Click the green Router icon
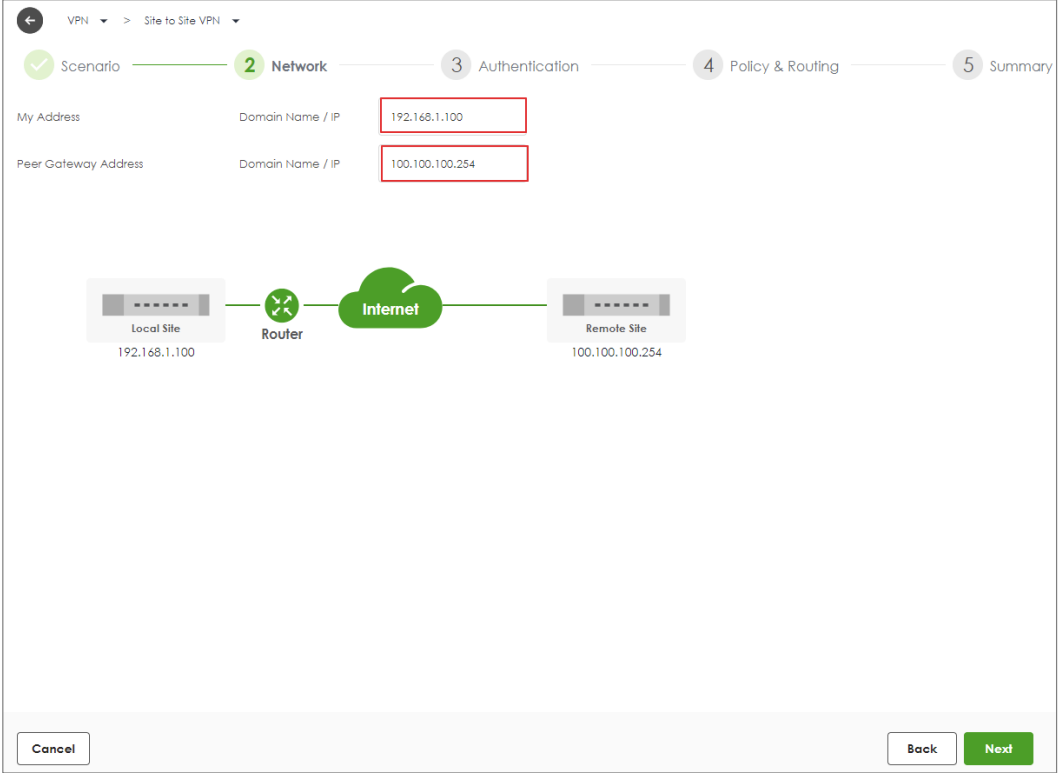Viewport: 1060px width, 773px height. pos(281,305)
